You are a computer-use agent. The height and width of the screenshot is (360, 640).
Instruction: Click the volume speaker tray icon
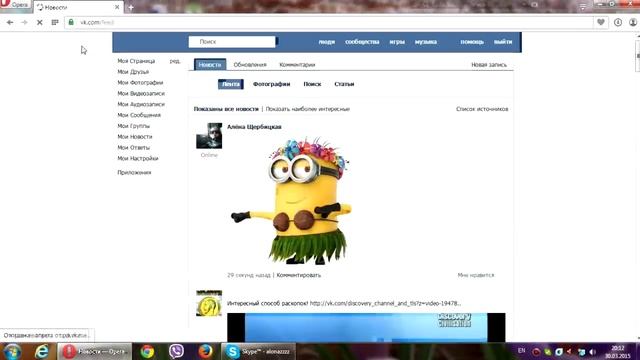(x=593, y=351)
